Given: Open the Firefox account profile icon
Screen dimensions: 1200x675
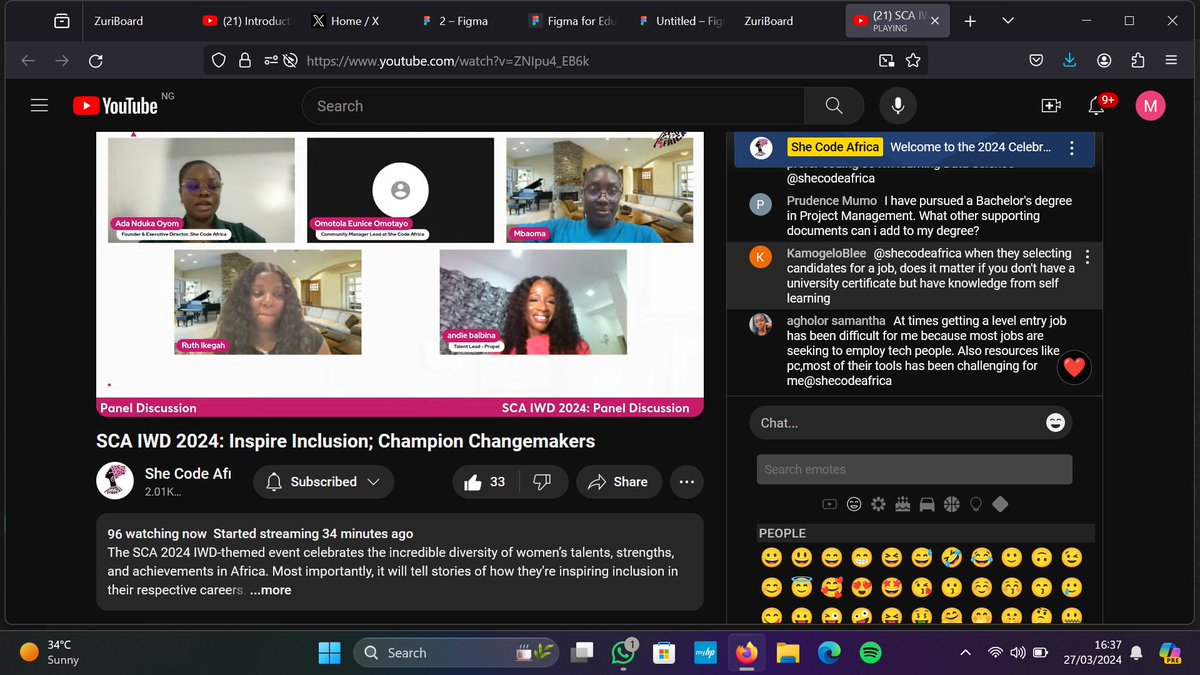Looking at the screenshot, I should (1103, 61).
